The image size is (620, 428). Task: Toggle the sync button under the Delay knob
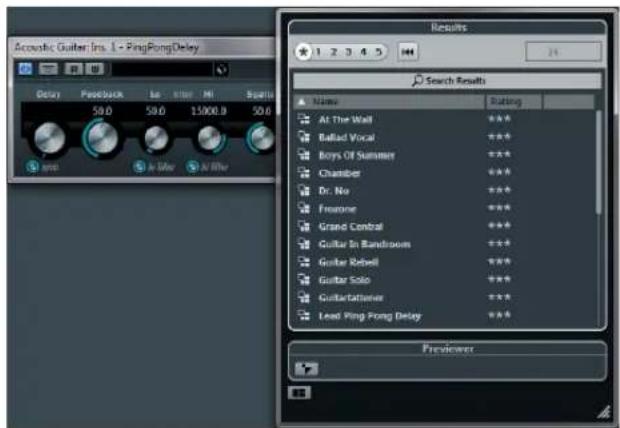[32, 167]
